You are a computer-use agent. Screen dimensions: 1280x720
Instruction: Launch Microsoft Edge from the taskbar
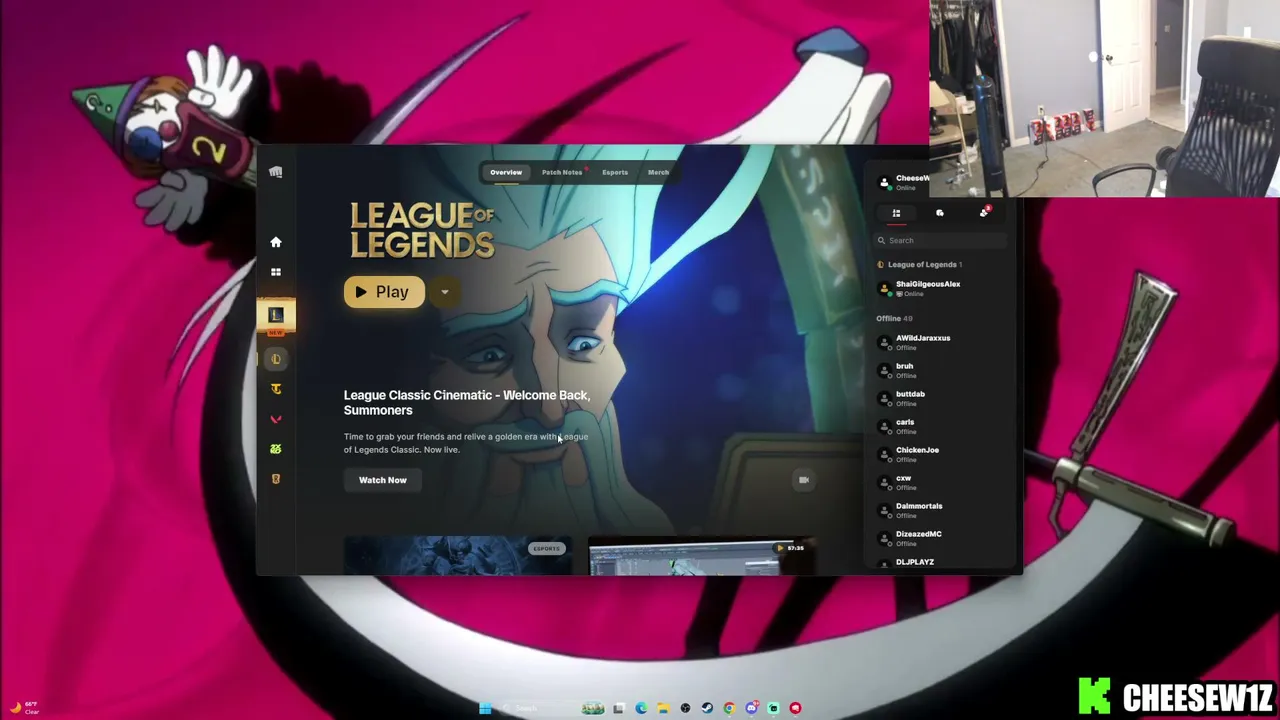641,708
